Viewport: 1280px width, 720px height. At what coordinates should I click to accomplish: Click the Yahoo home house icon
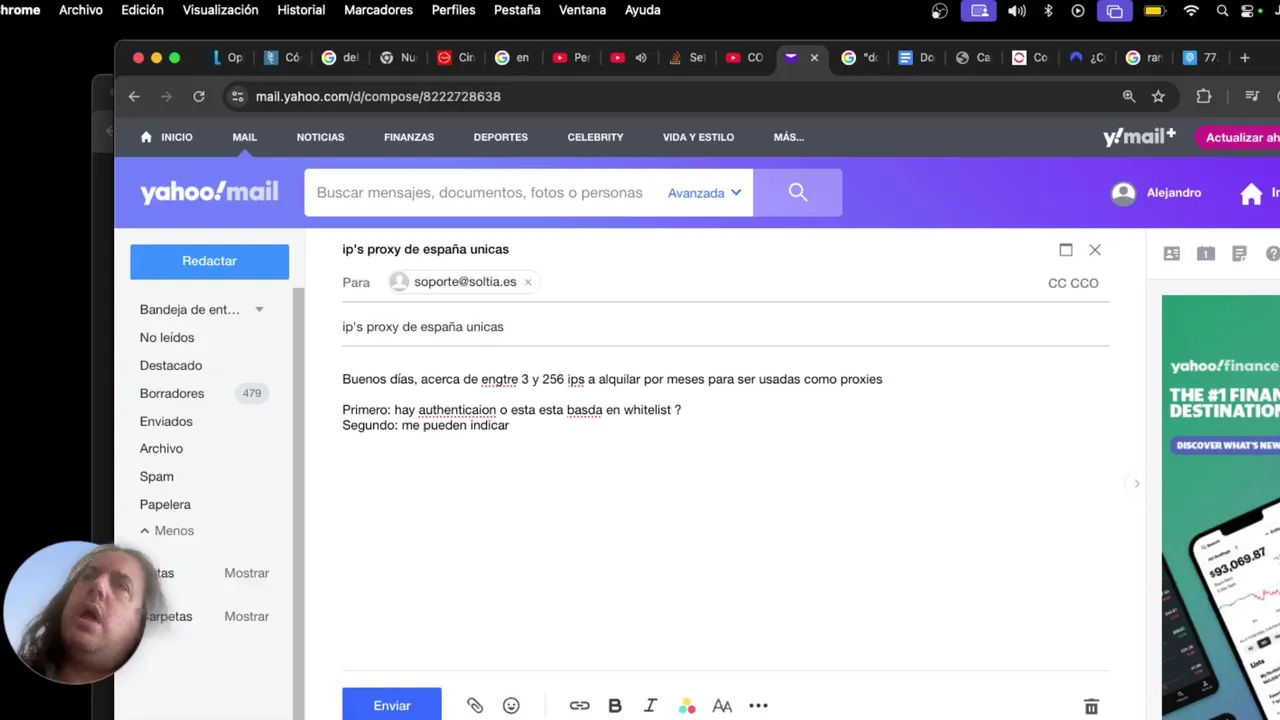click(1251, 194)
